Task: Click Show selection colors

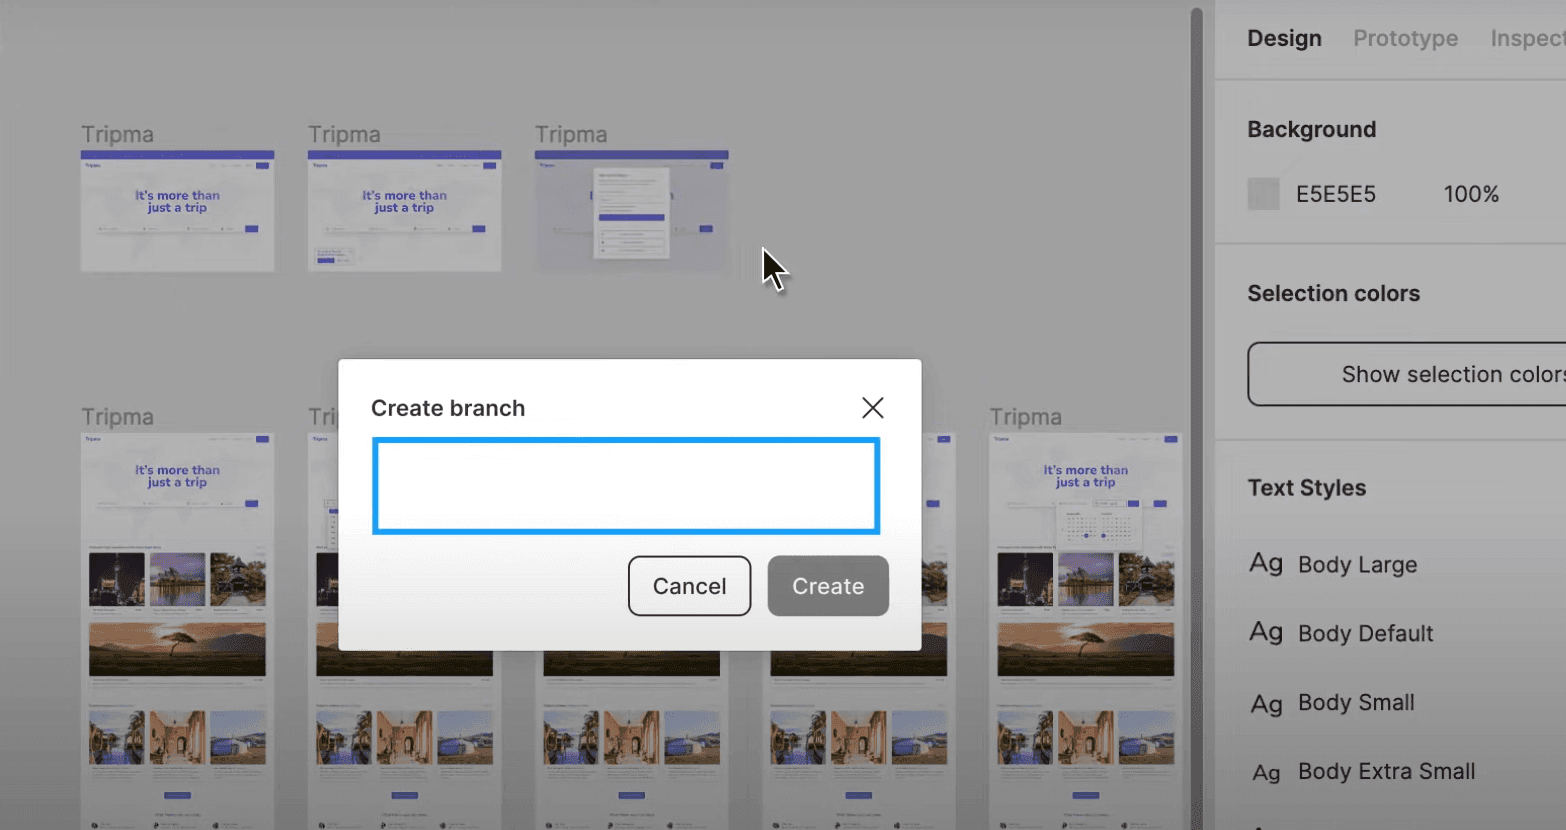Action: pyautogui.click(x=1452, y=373)
